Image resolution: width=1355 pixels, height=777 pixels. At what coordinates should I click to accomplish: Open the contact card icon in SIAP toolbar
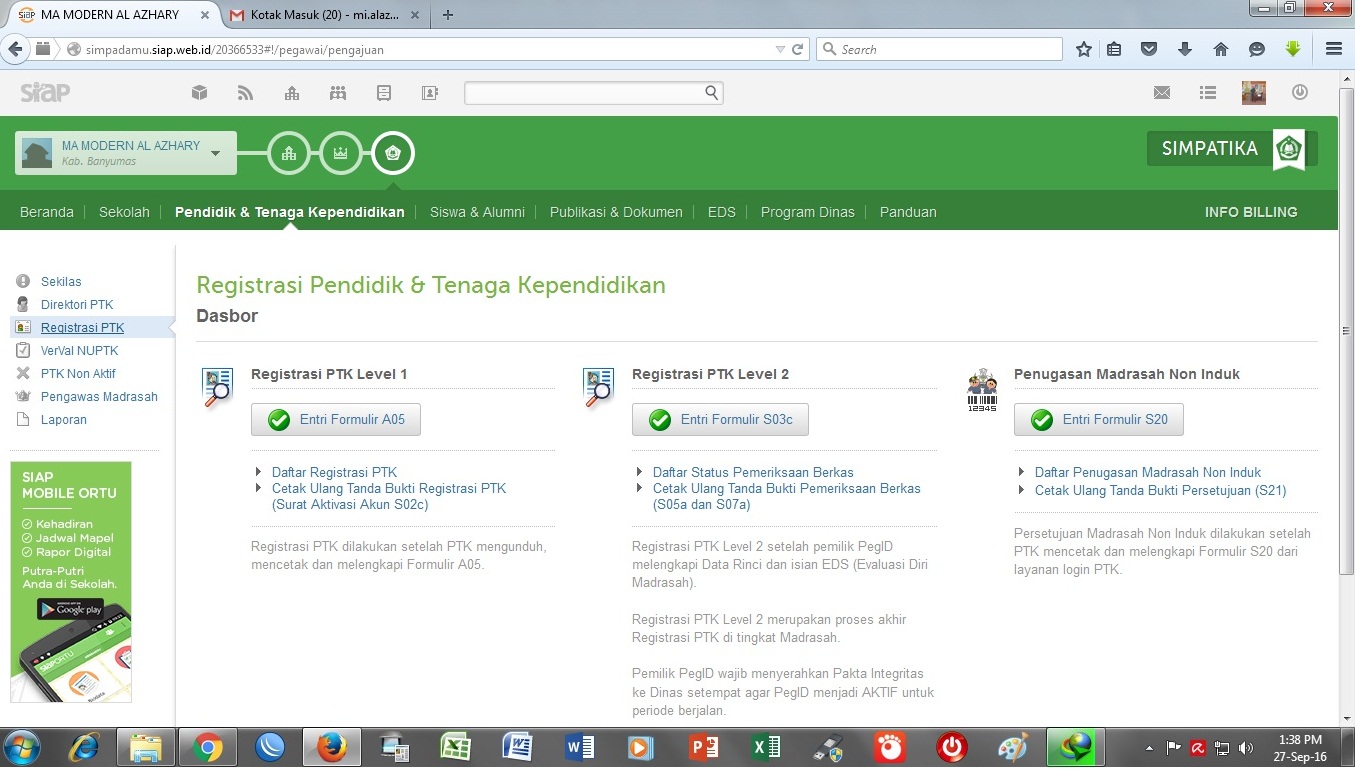point(429,92)
